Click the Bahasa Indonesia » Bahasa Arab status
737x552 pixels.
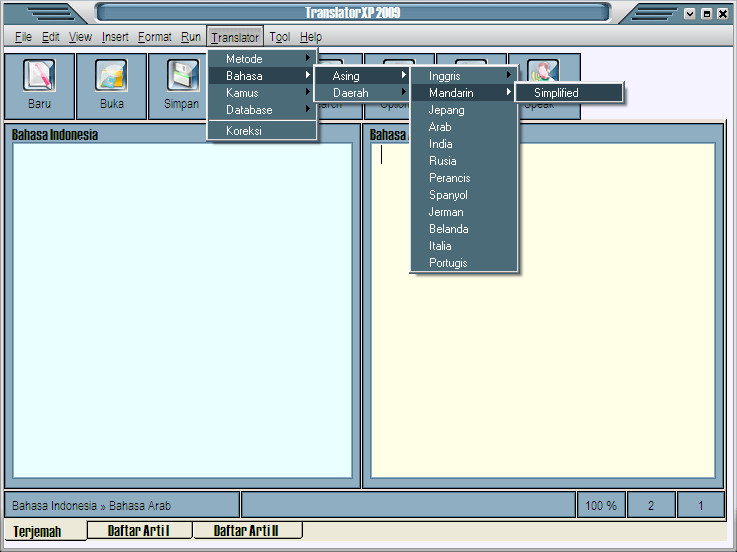[x=122, y=505]
